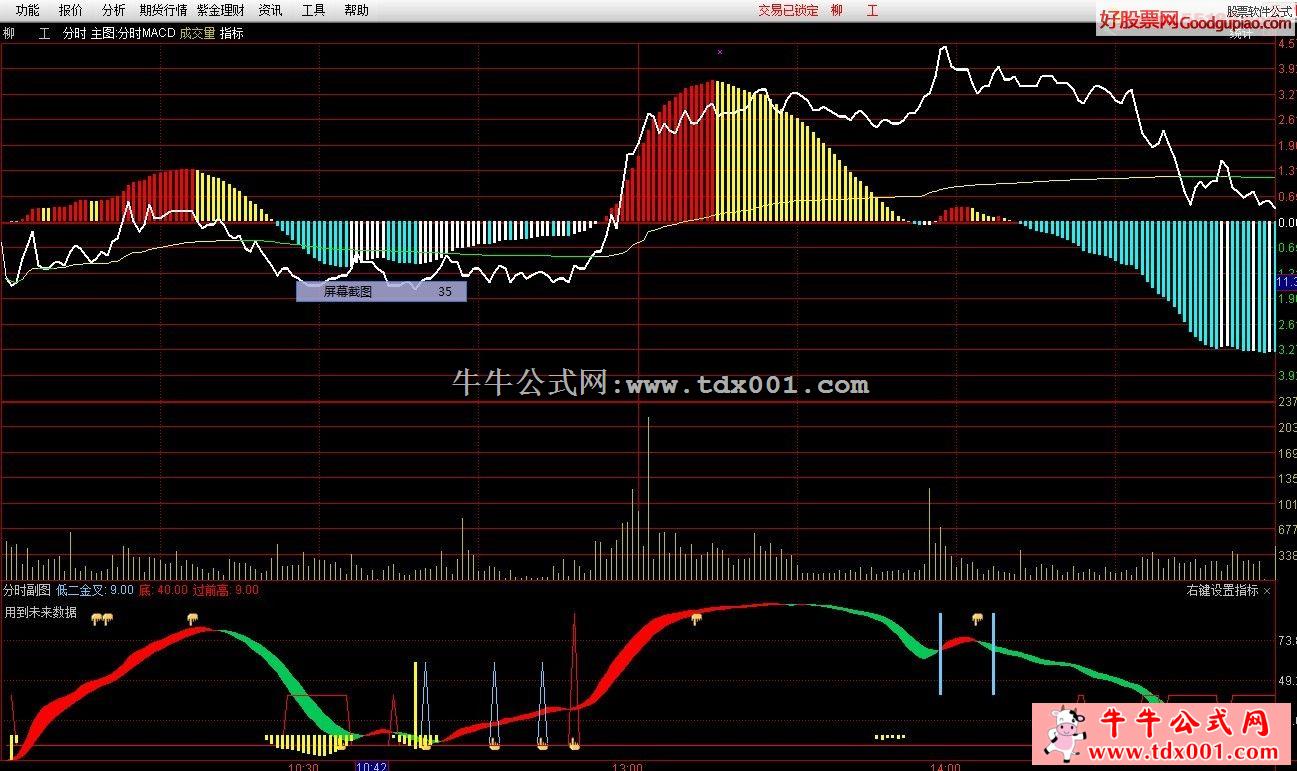
Task: Open the 工具 menu
Action: point(314,10)
